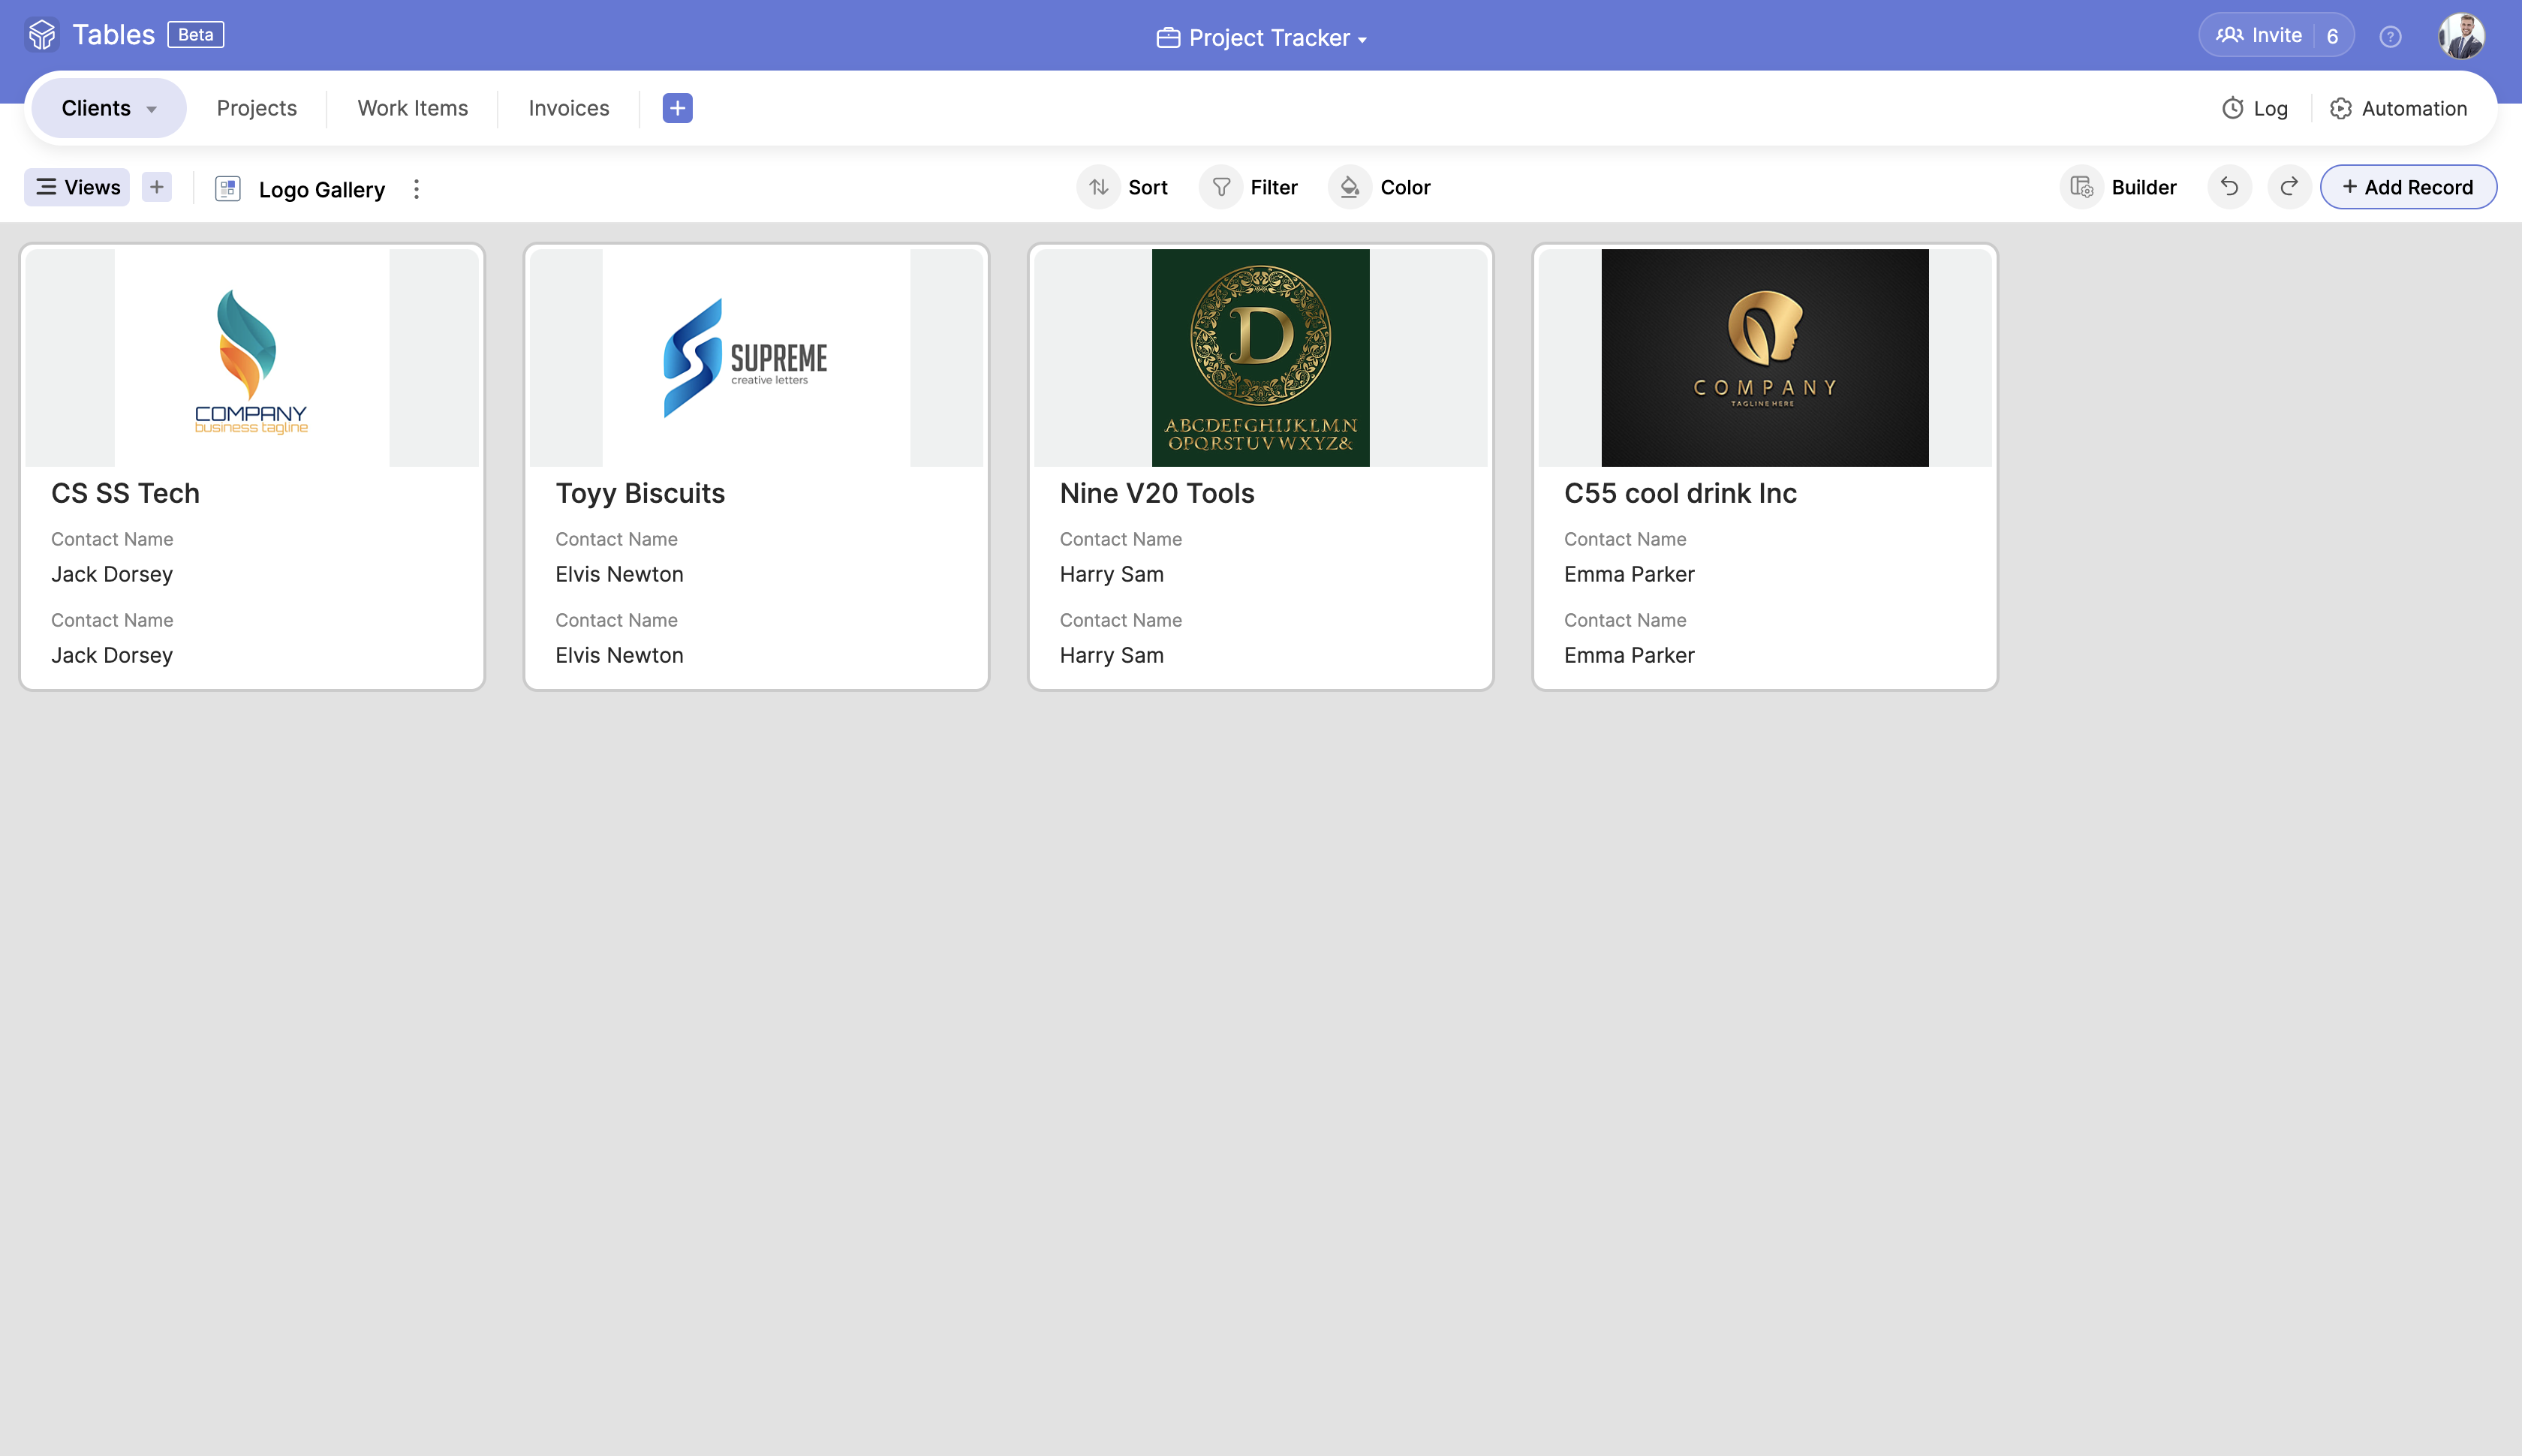The height and width of the screenshot is (1456, 2522).
Task: Open the Project Tracker dropdown
Action: [1261, 38]
